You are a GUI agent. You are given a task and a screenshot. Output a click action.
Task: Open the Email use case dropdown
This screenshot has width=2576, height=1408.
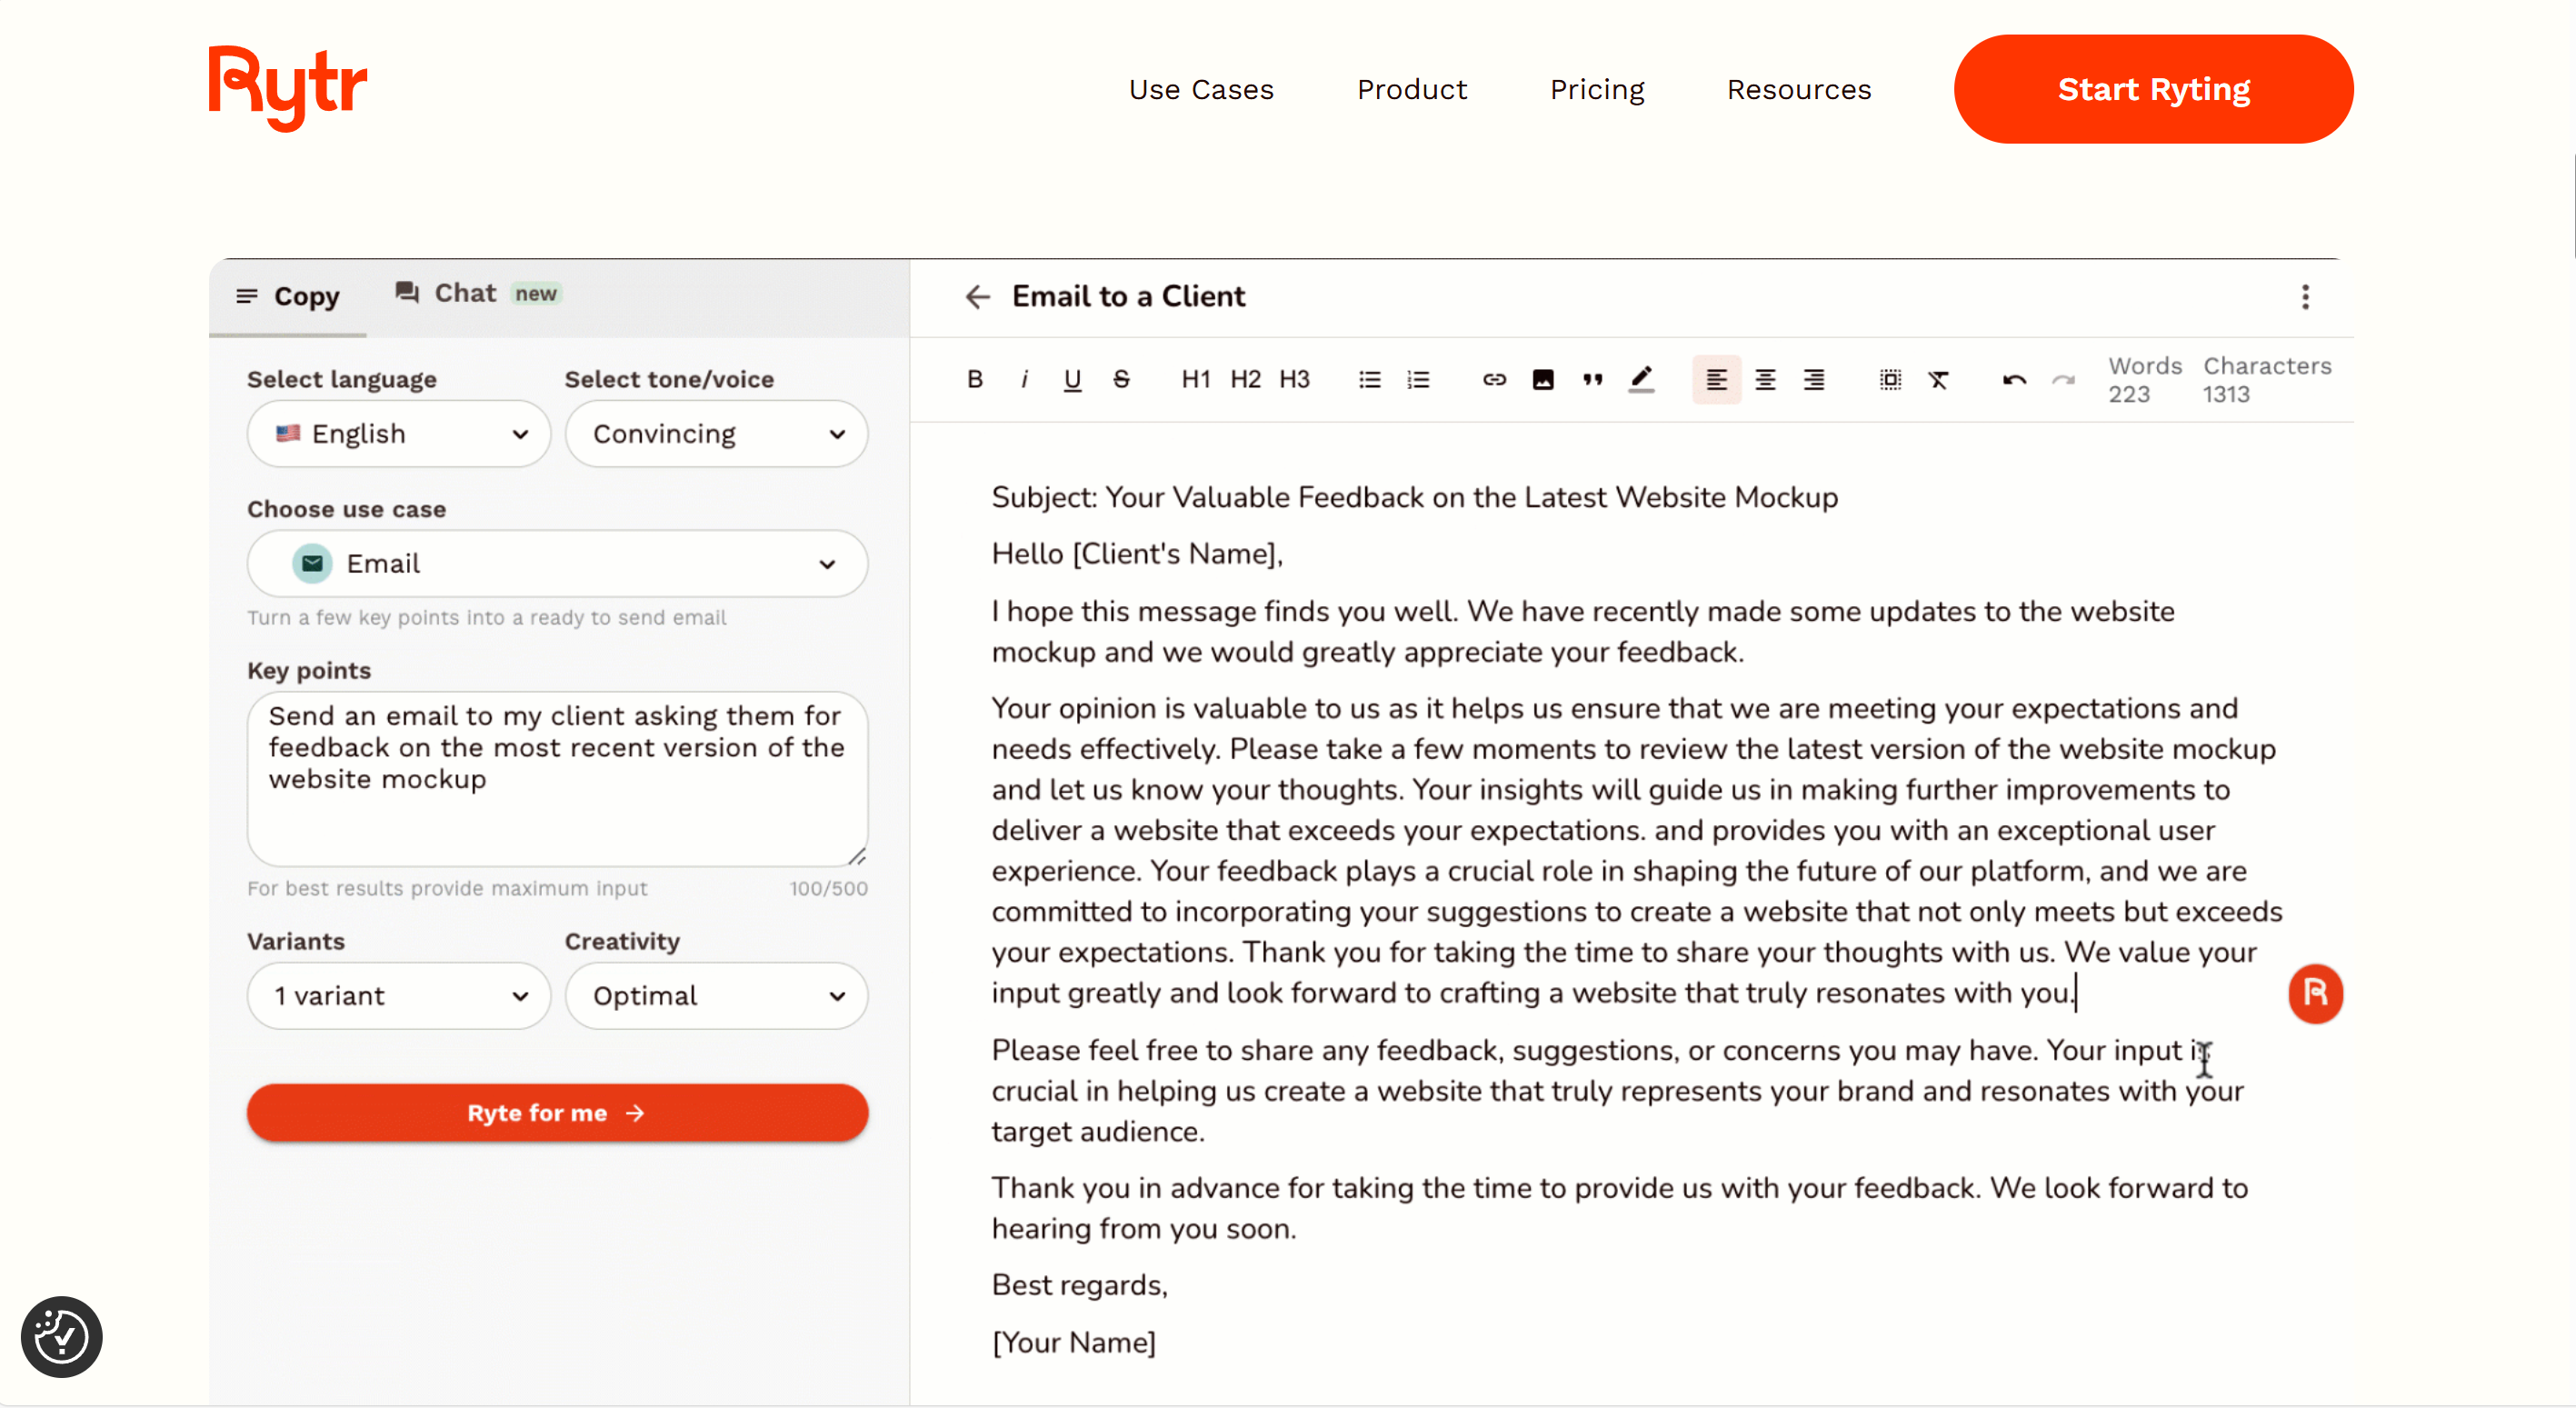pyautogui.click(x=557, y=563)
